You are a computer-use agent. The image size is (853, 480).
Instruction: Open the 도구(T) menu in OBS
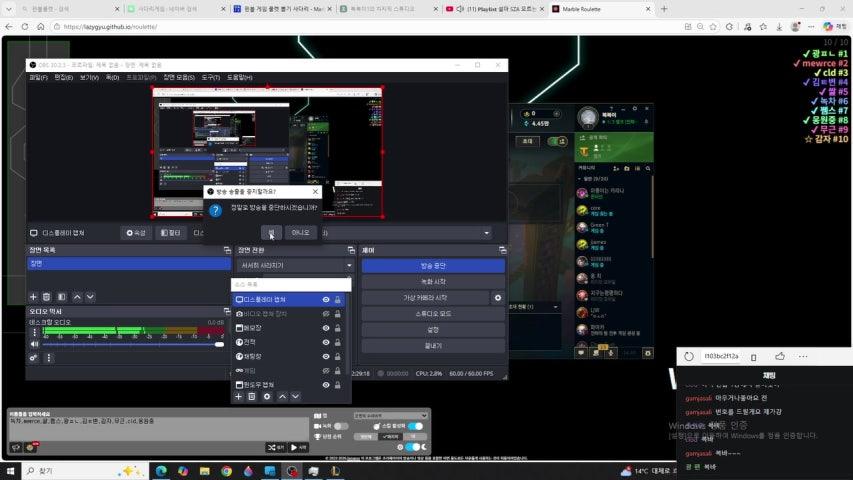coord(211,77)
